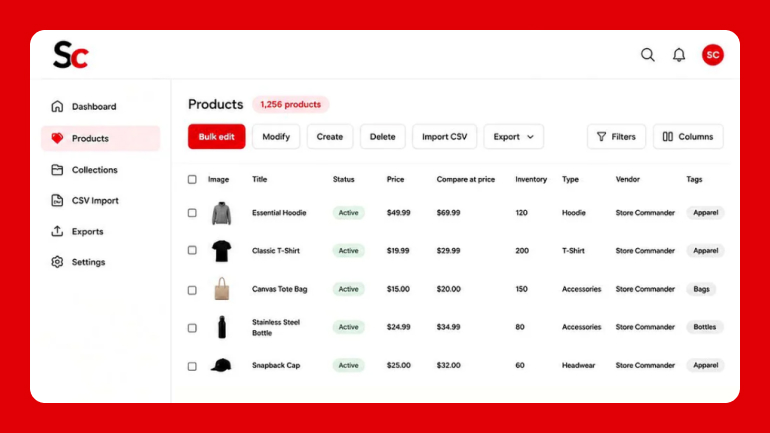The image size is (770, 433).
Task: Open Dashboard in sidebar
Action: (x=101, y=106)
